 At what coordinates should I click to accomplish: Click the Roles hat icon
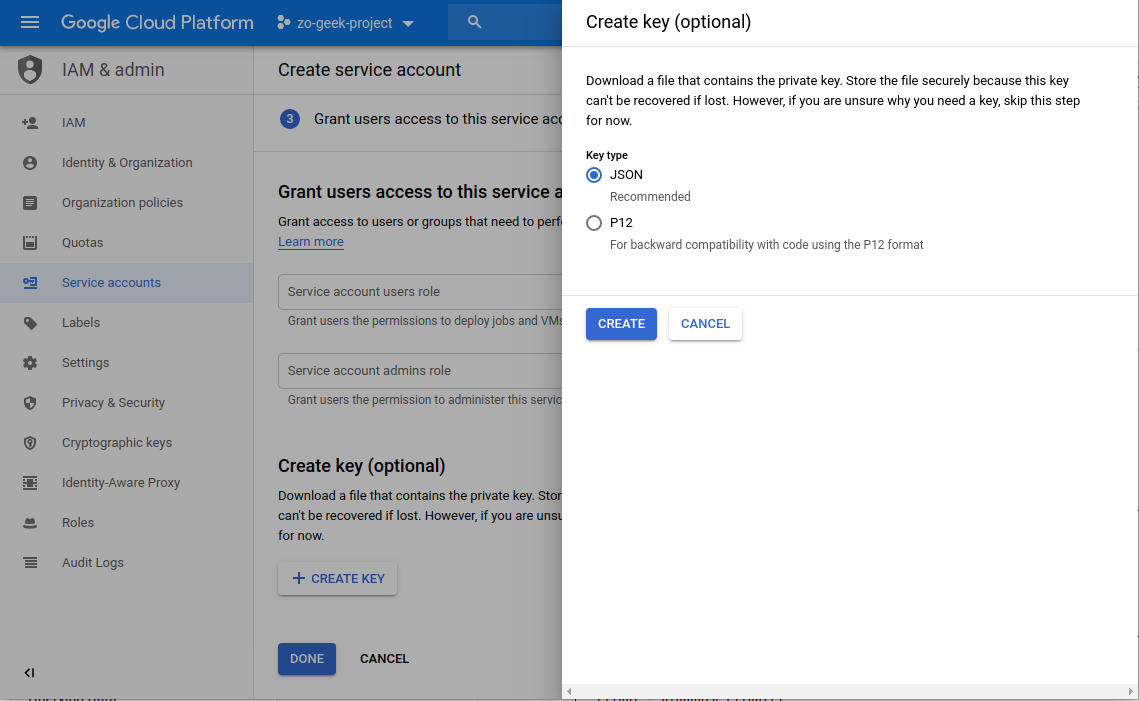30,522
